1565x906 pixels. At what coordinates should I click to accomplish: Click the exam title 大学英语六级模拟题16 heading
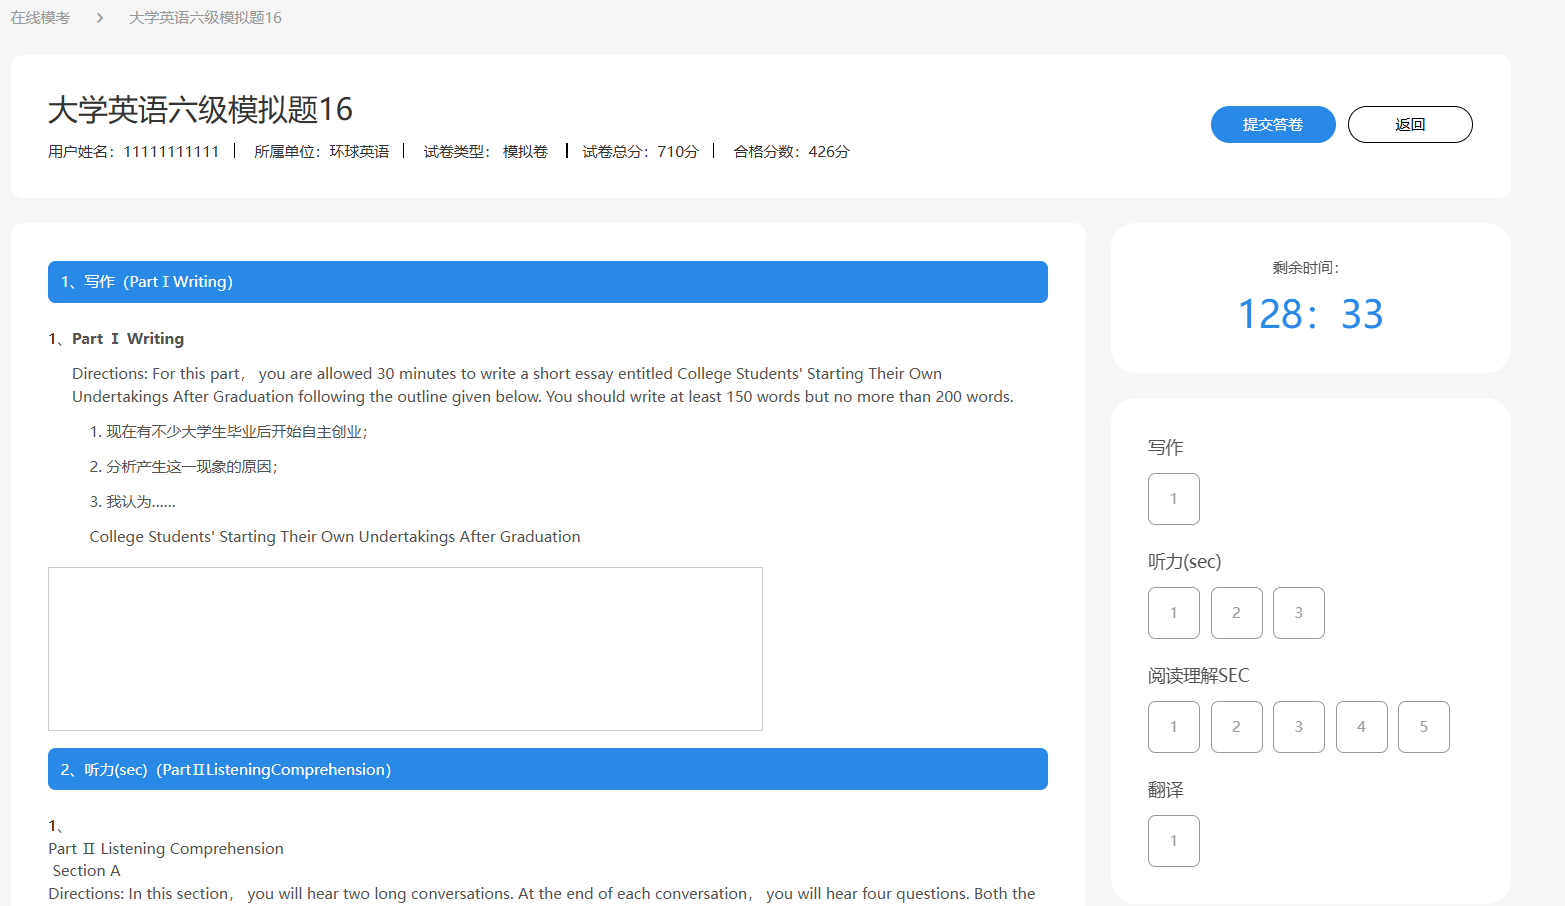click(x=200, y=109)
